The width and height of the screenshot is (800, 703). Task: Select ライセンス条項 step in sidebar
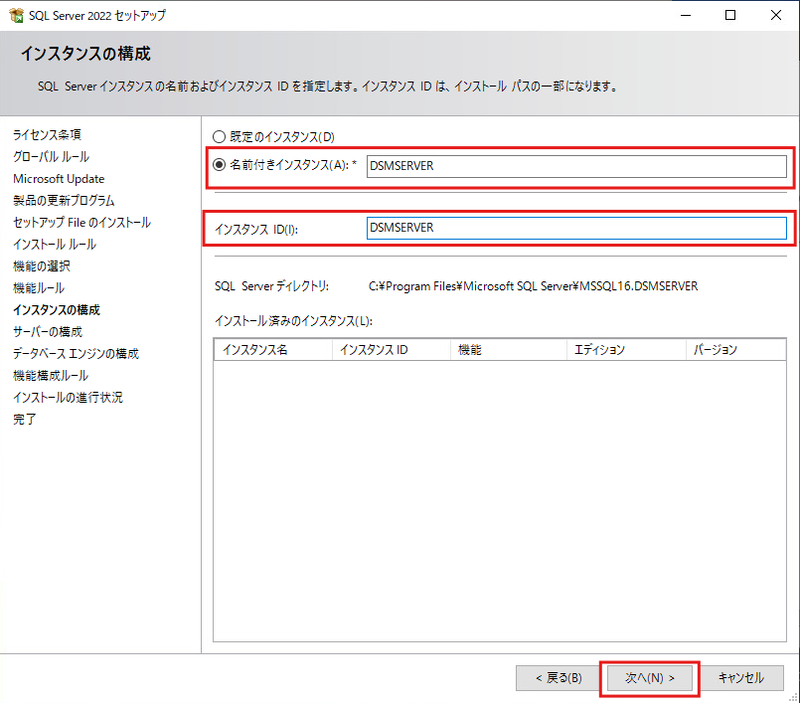click(47, 135)
